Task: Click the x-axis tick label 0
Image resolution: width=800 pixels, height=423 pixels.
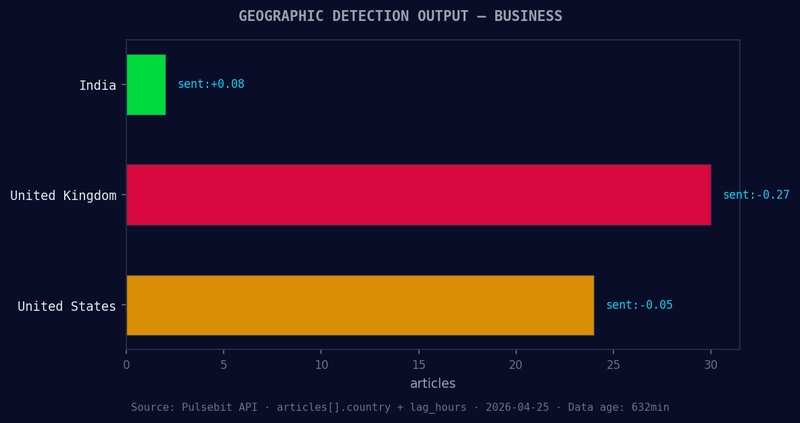Action: coord(127,365)
